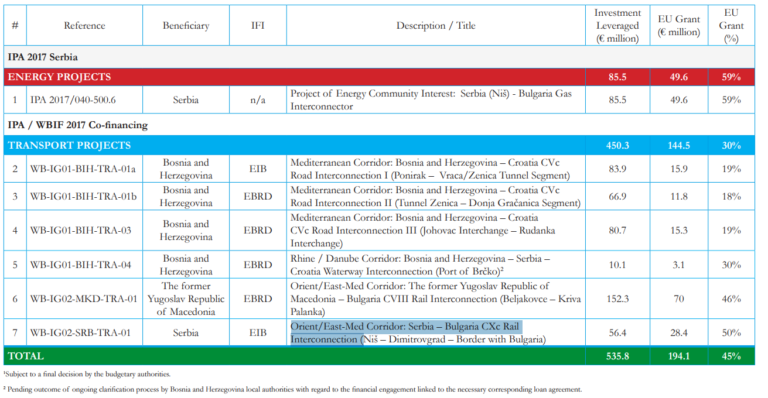Click the IPA 2017 Serbia section heading
Screen dimensions: 768x398
[x=43, y=57]
